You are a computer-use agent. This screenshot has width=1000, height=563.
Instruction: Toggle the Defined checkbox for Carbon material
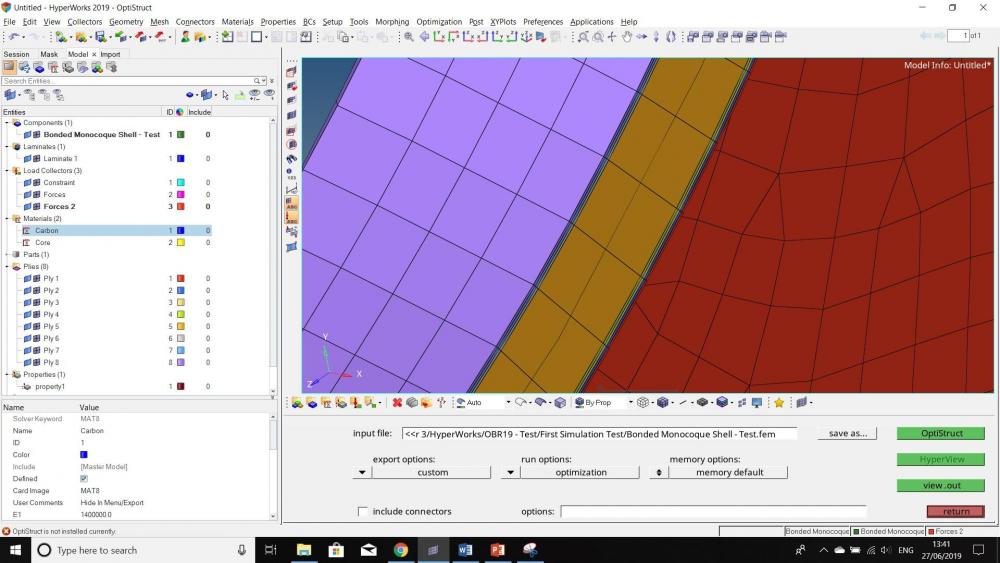tap(84, 479)
